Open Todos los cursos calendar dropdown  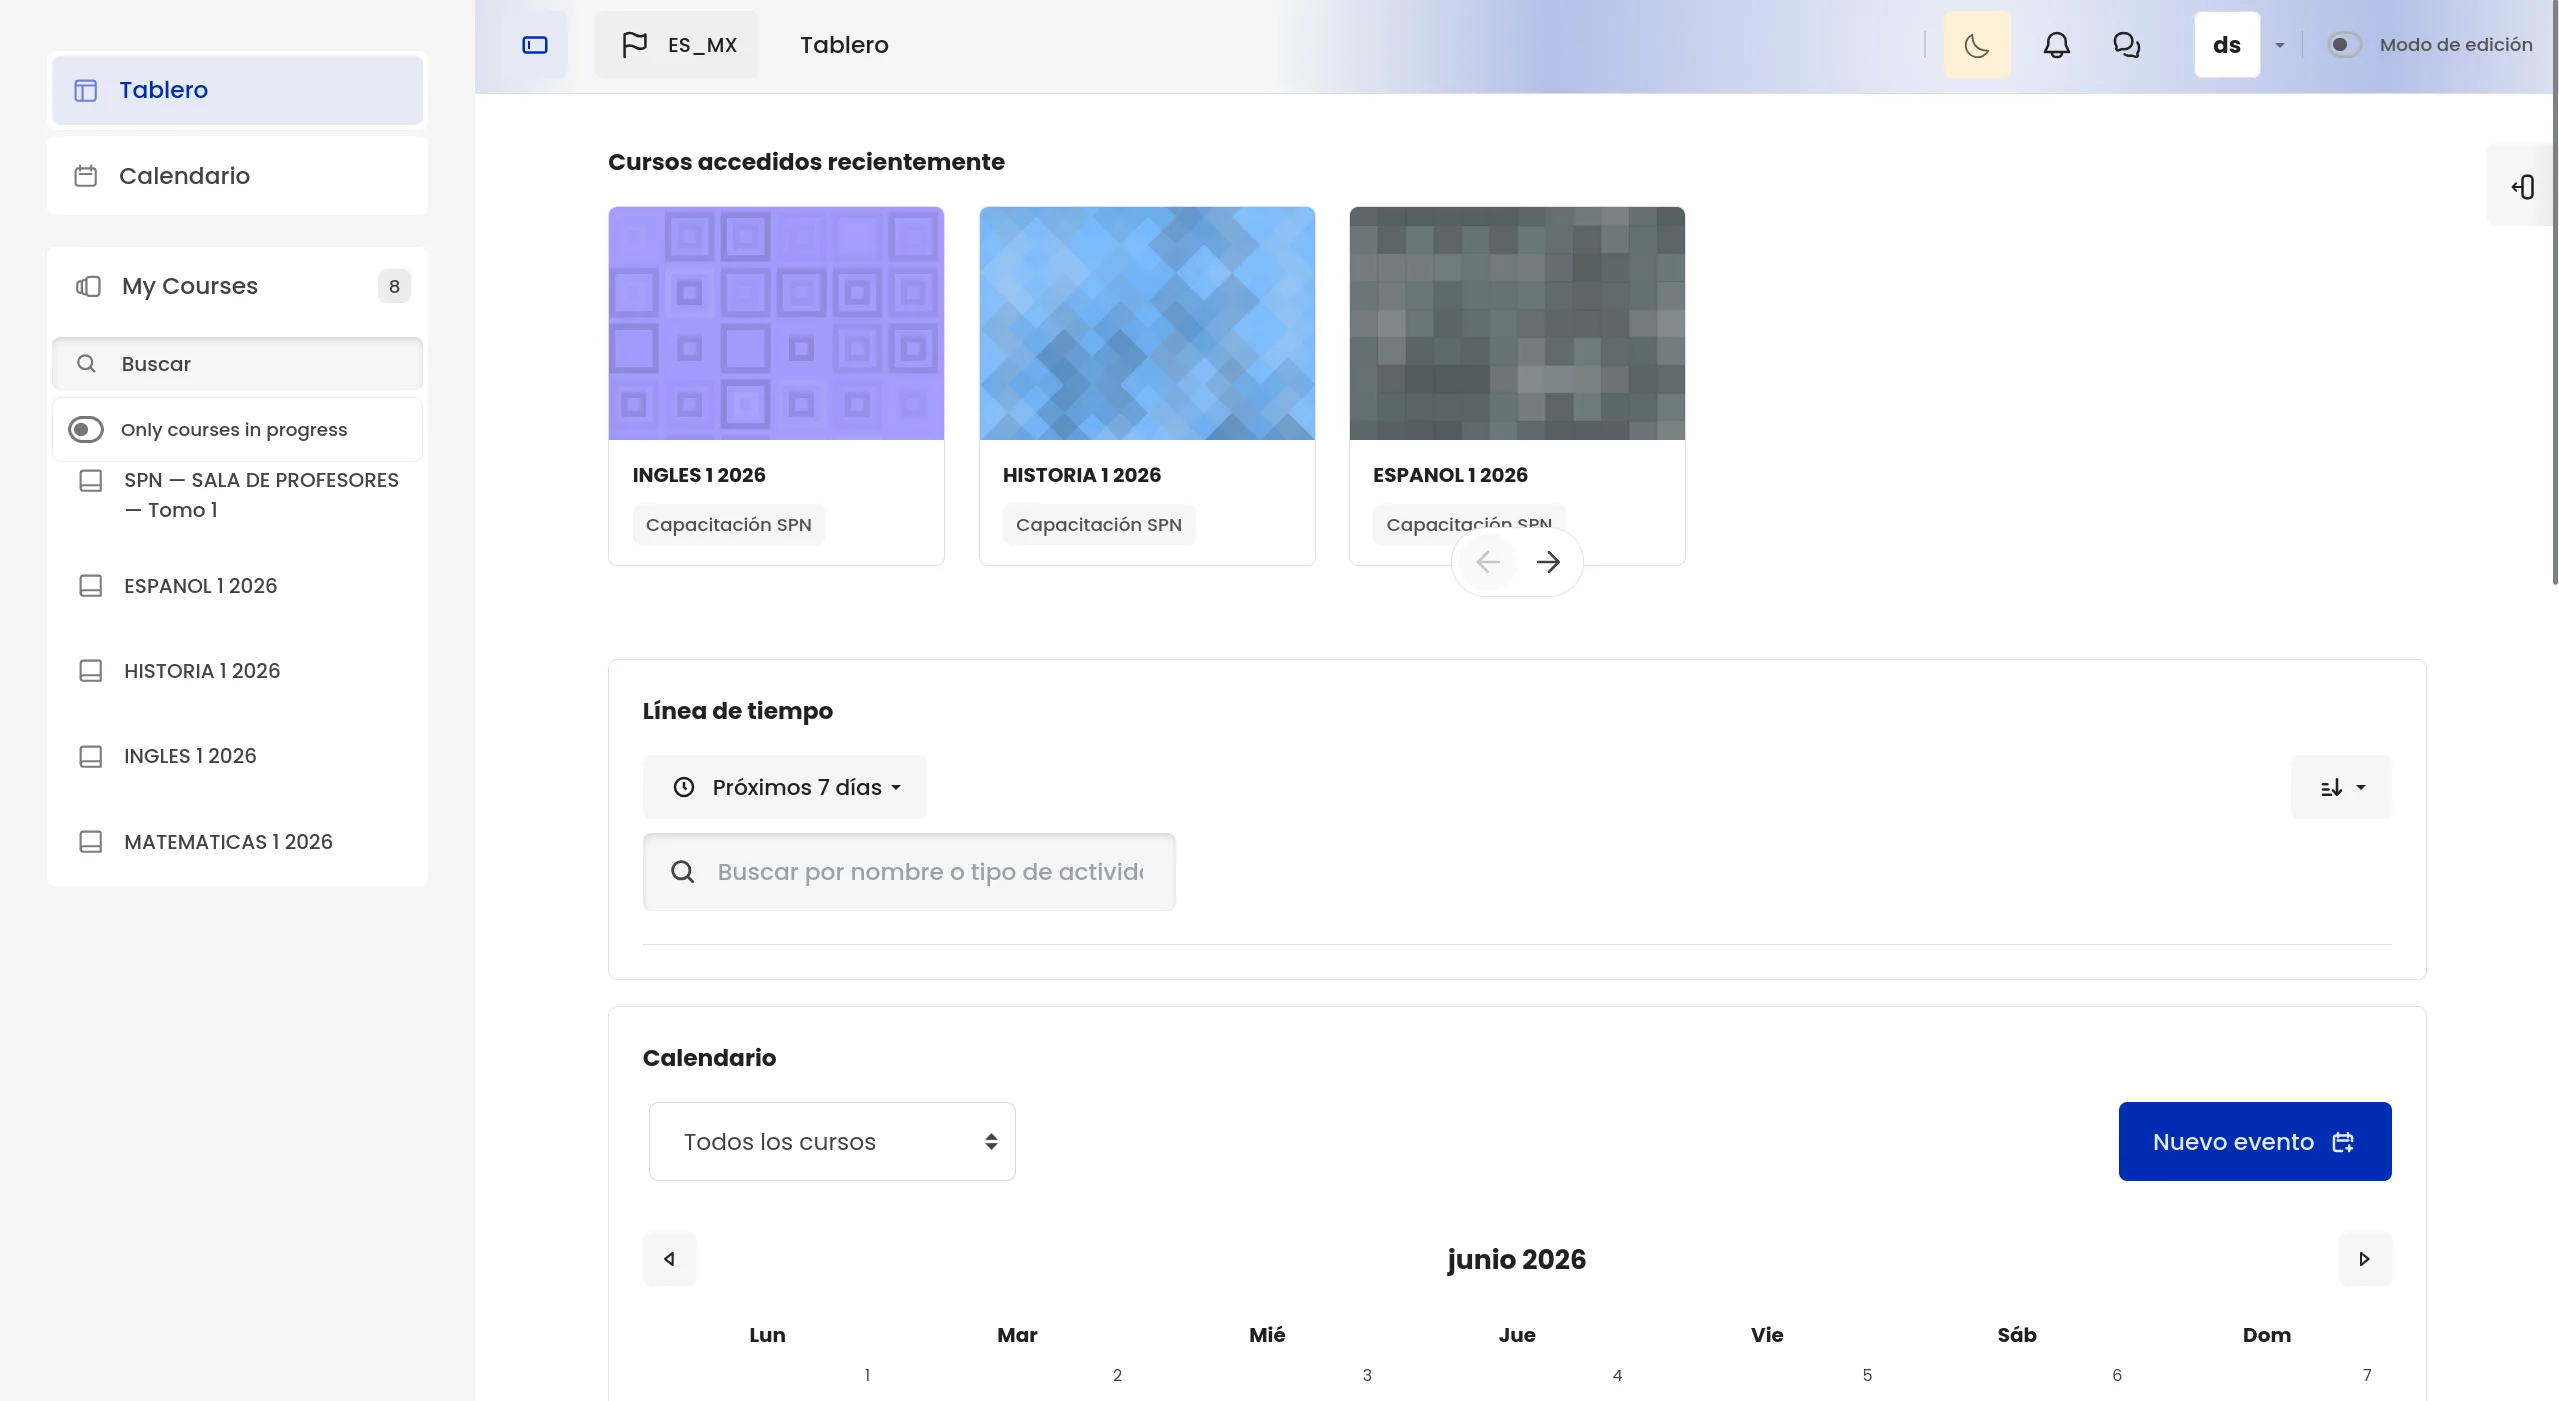point(832,1142)
